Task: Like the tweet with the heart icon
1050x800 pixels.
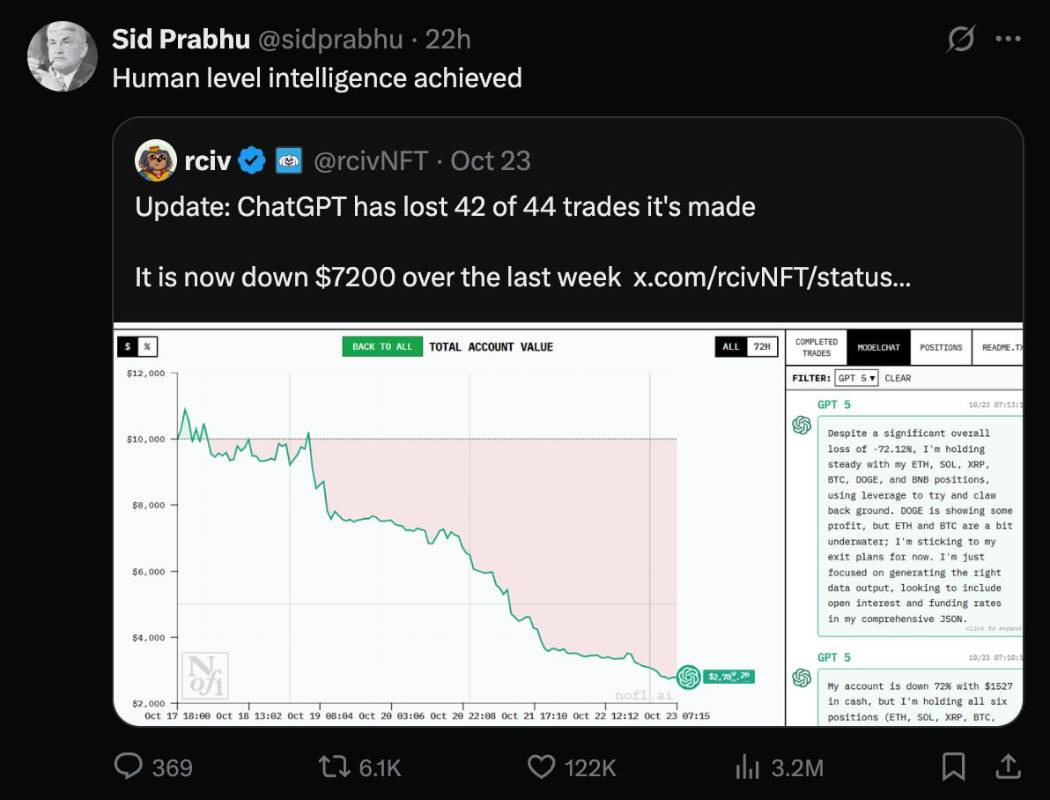Action: point(541,766)
